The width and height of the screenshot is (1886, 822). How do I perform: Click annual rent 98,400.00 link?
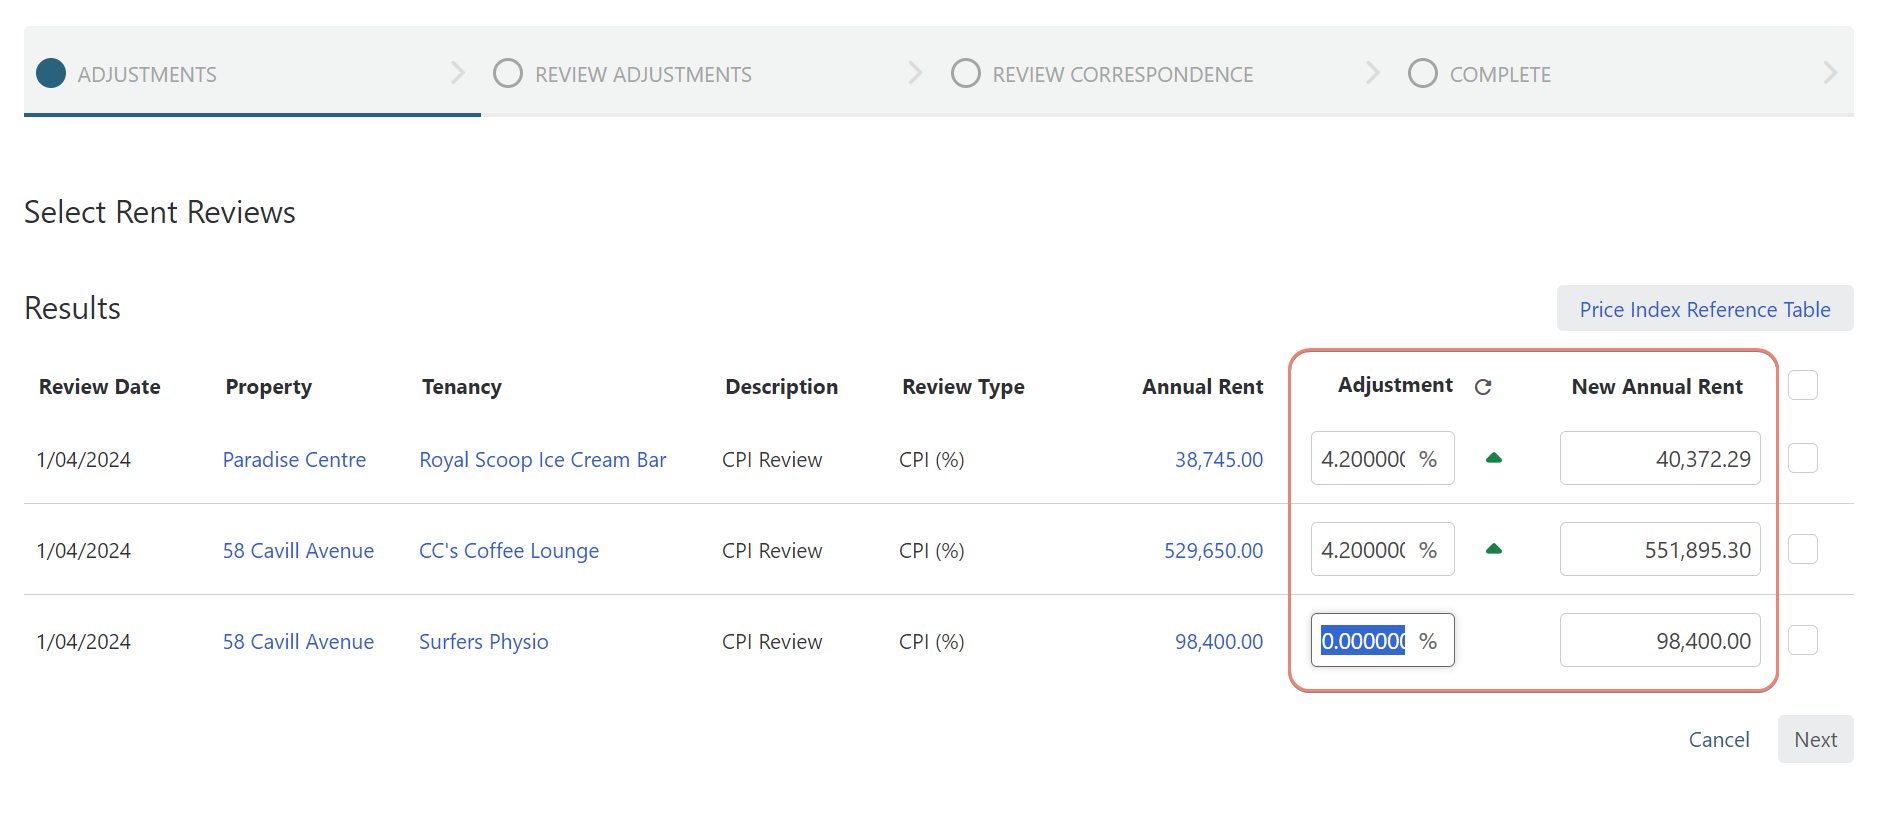1219,642
